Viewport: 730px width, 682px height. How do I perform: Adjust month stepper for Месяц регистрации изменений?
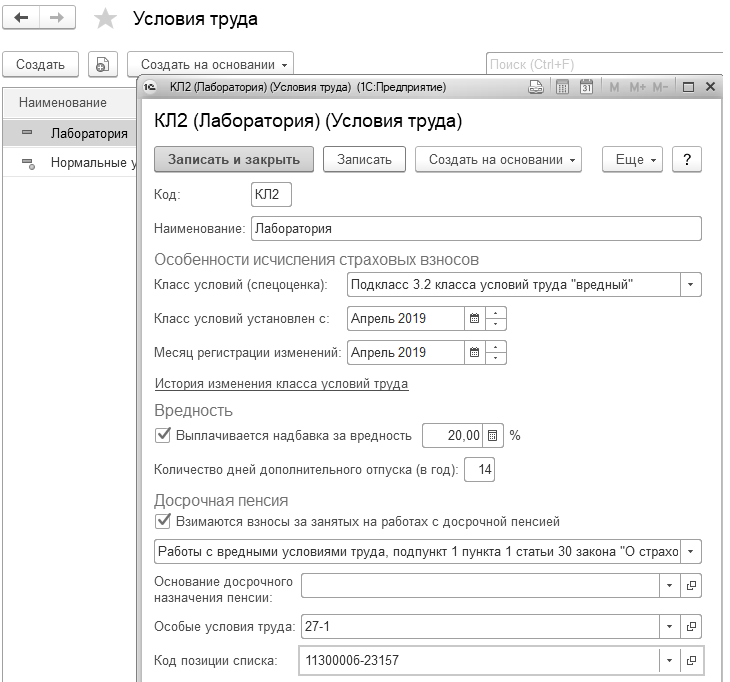click(496, 352)
